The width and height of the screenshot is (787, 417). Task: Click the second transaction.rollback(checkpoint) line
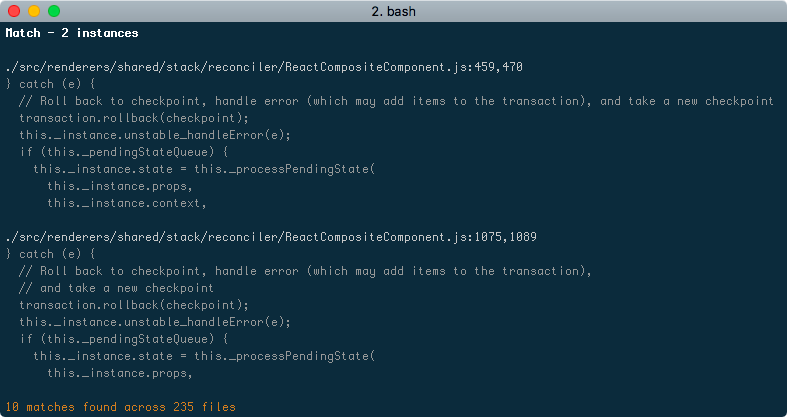(x=134, y=305)
